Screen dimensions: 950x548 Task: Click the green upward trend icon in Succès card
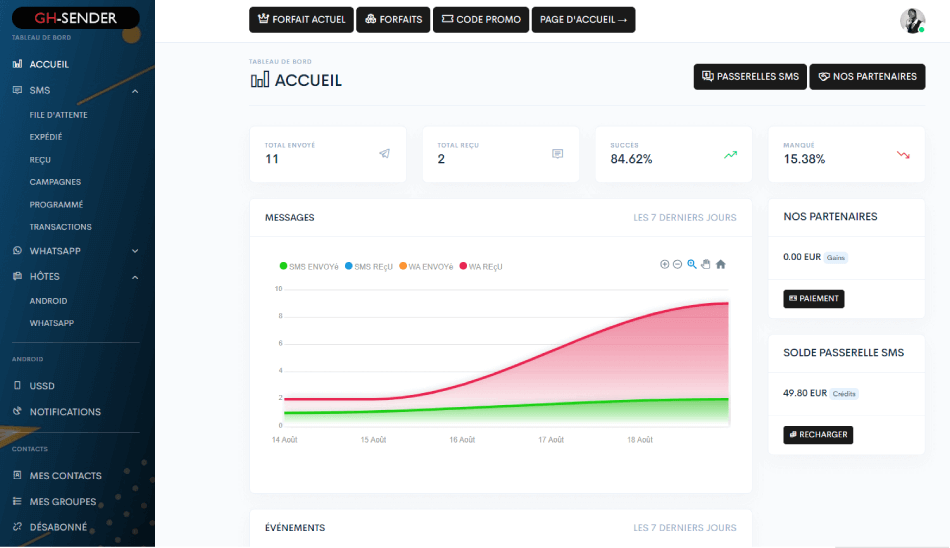point(731,155)
